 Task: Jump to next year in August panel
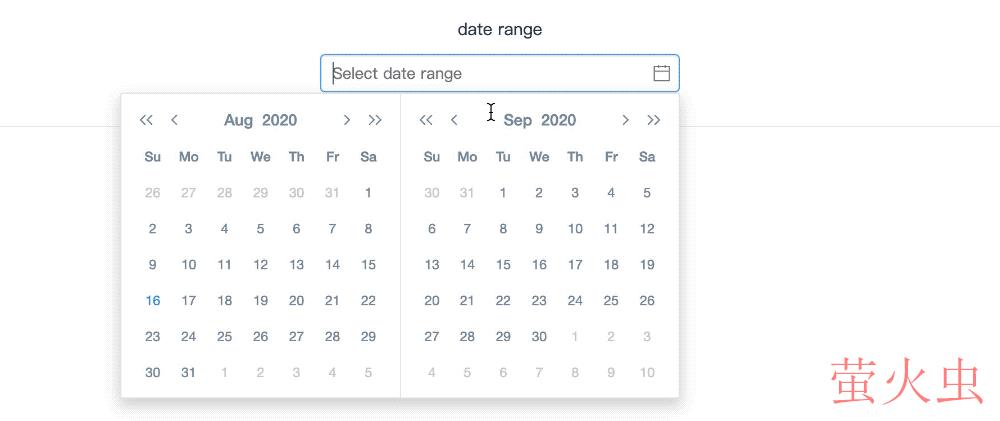point(375,120)
